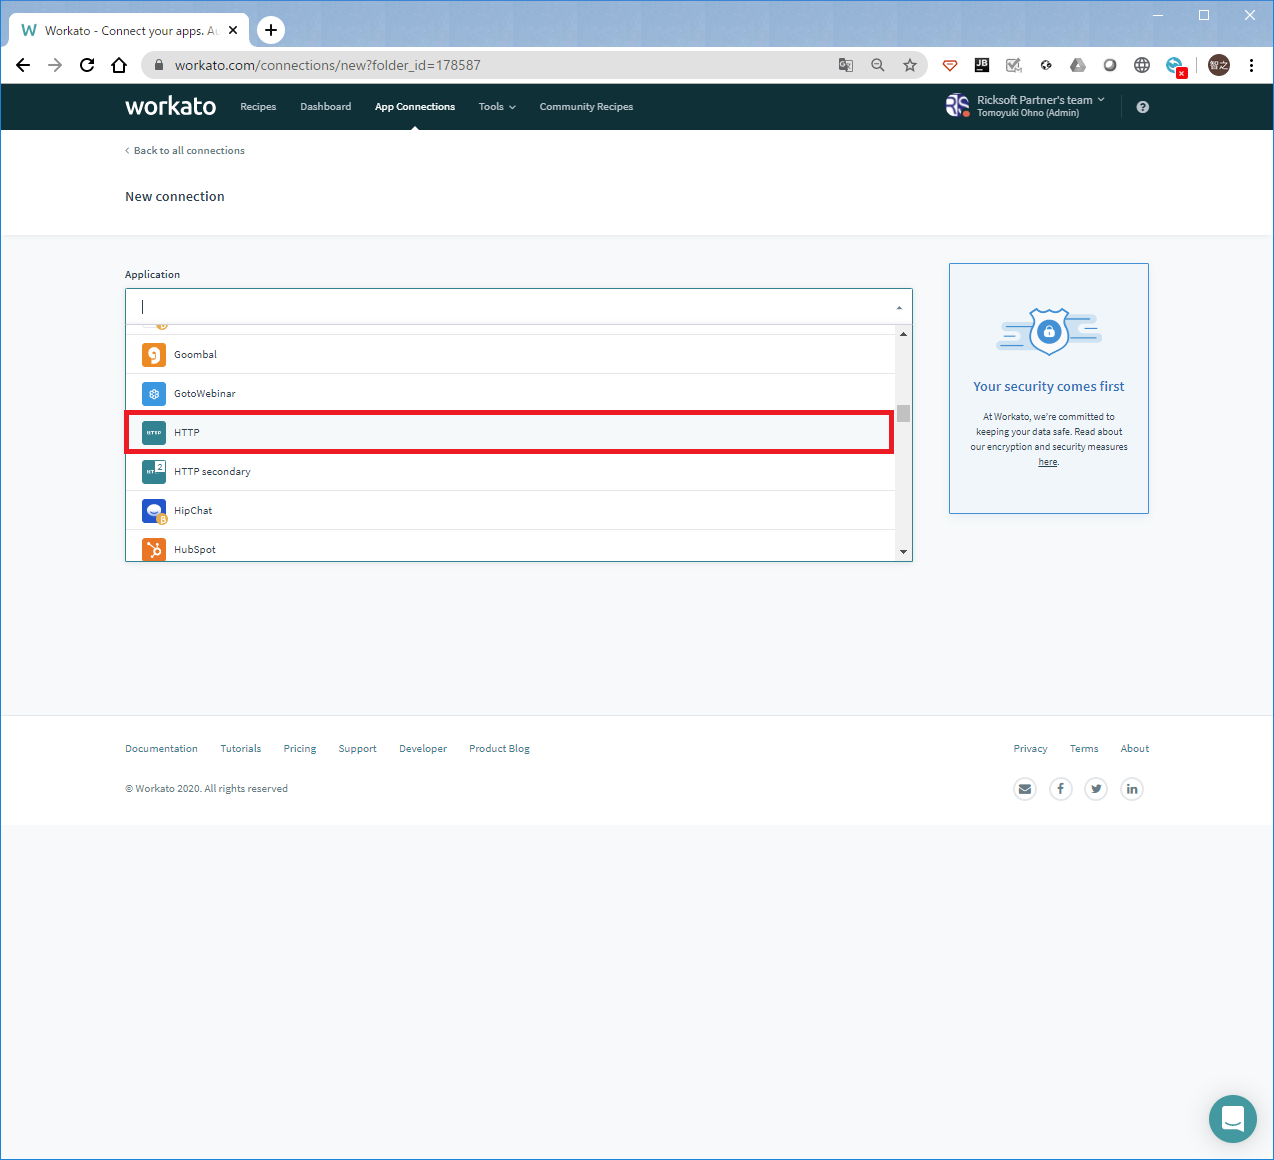Screen dimensions: 1274x1160
Task: Select HubSpot from the list
Action: [x=510, y=547]
